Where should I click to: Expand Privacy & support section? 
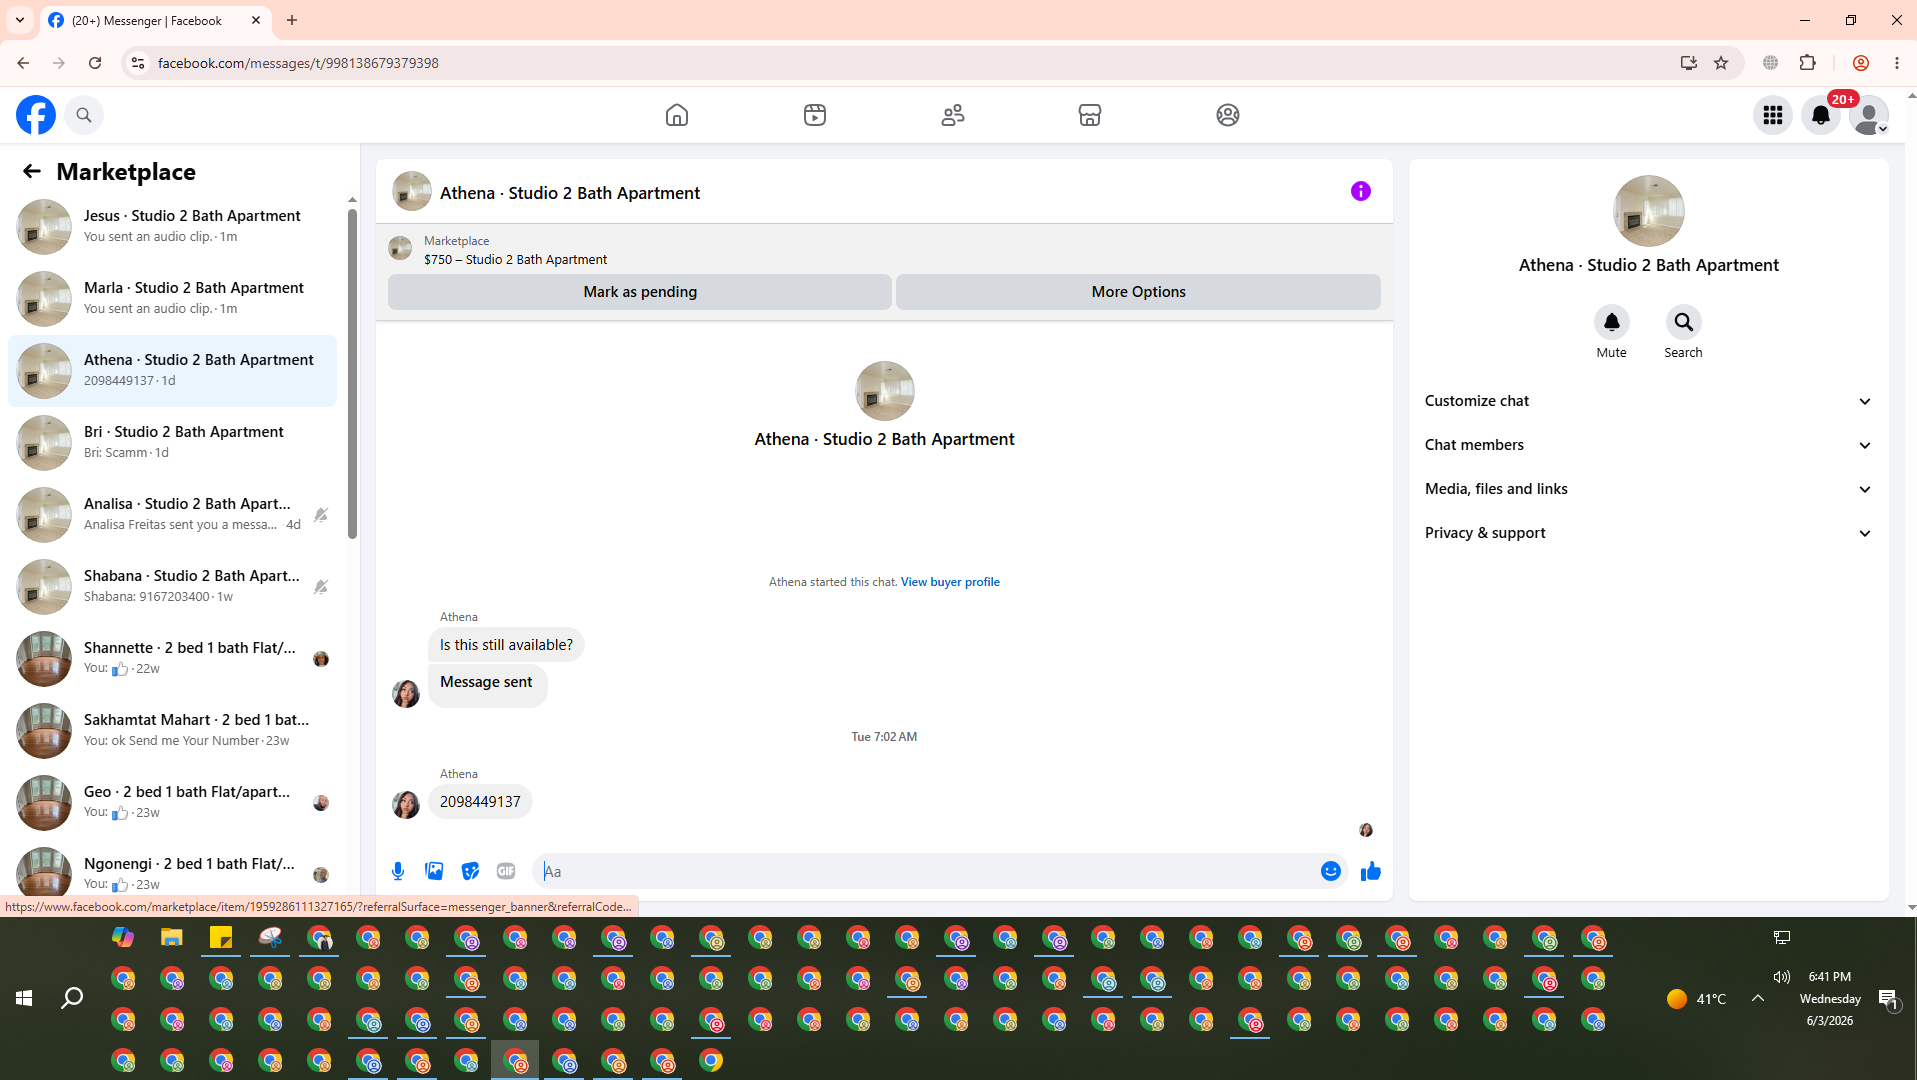click(x=1648, y=533)
